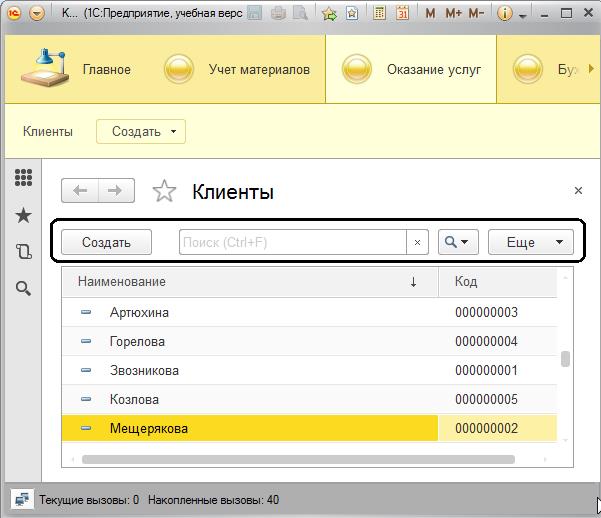Go back with the left arrow button
This screenshot has width=601, height=518.
pyautogui.click(x=81, y=191)
